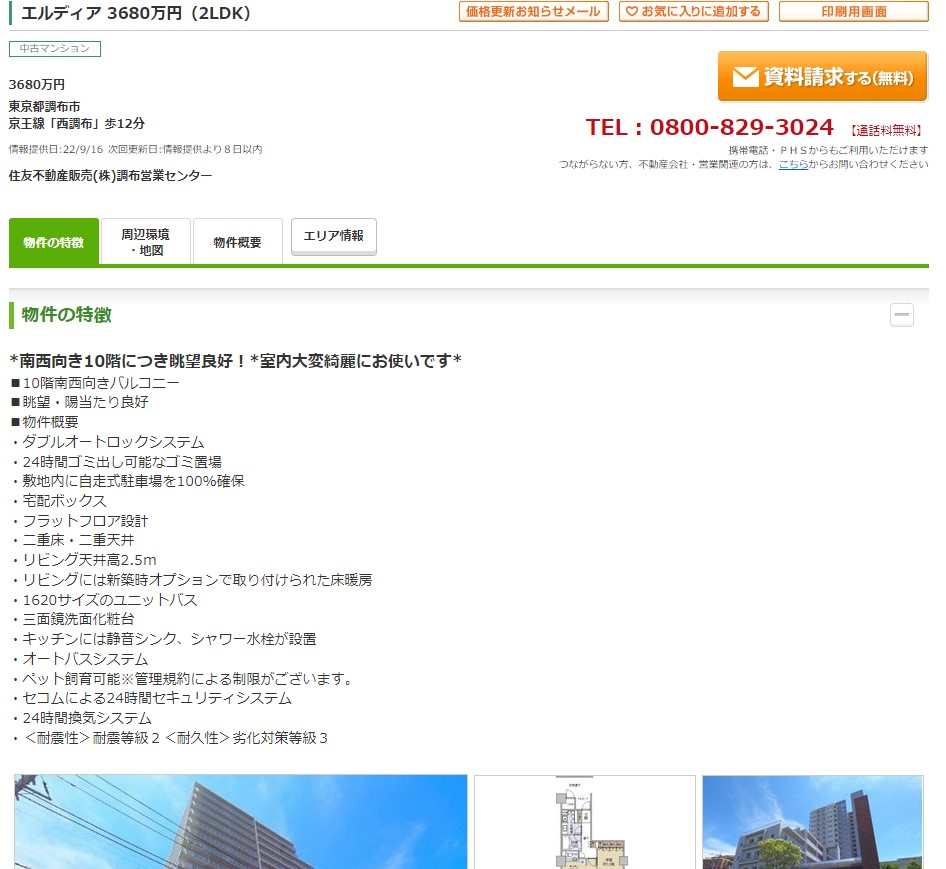Image resolution: width=946 pixels, height=869 pixels.
Task: Click the エルディア 3680万円 (2LDK) title
Action: tap(136, 13)
